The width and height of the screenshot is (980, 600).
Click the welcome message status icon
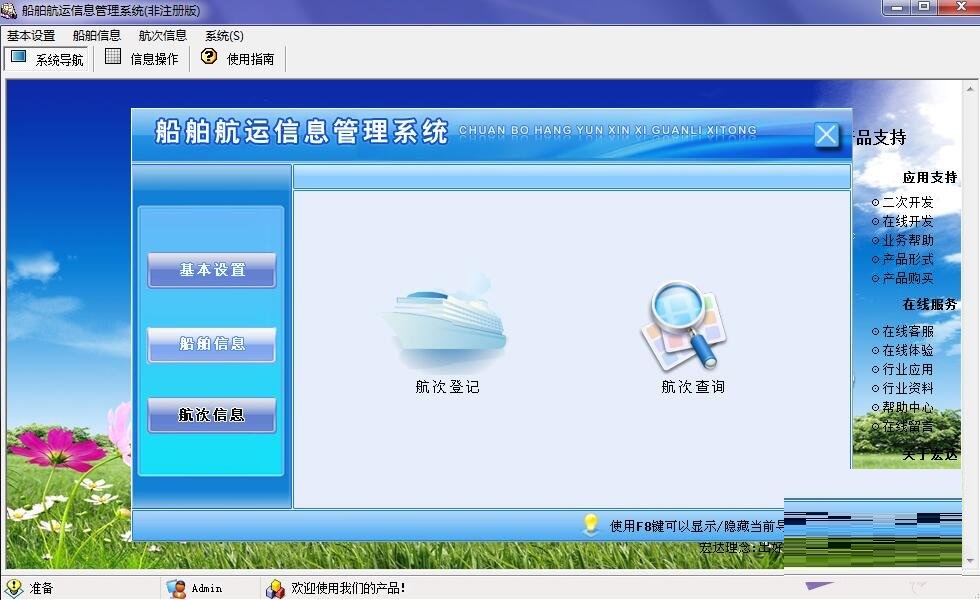[275, 588]
